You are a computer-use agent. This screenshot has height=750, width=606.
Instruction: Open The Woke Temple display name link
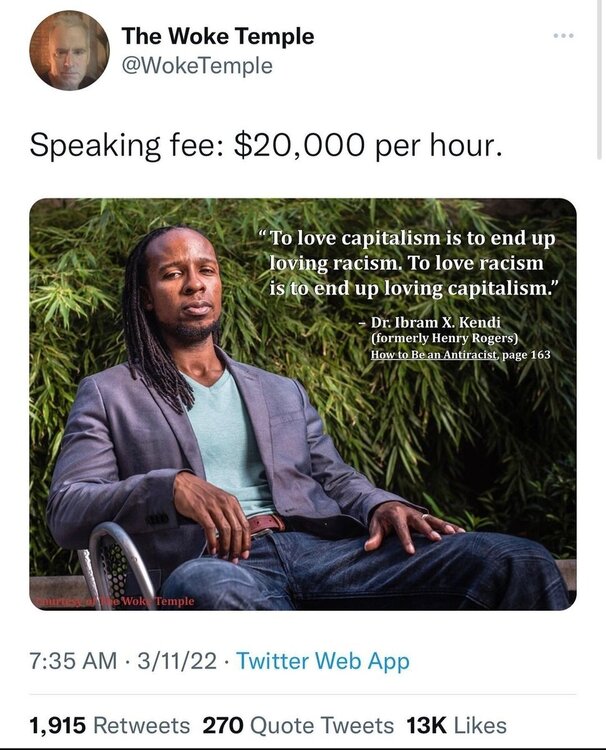point(217,37)
